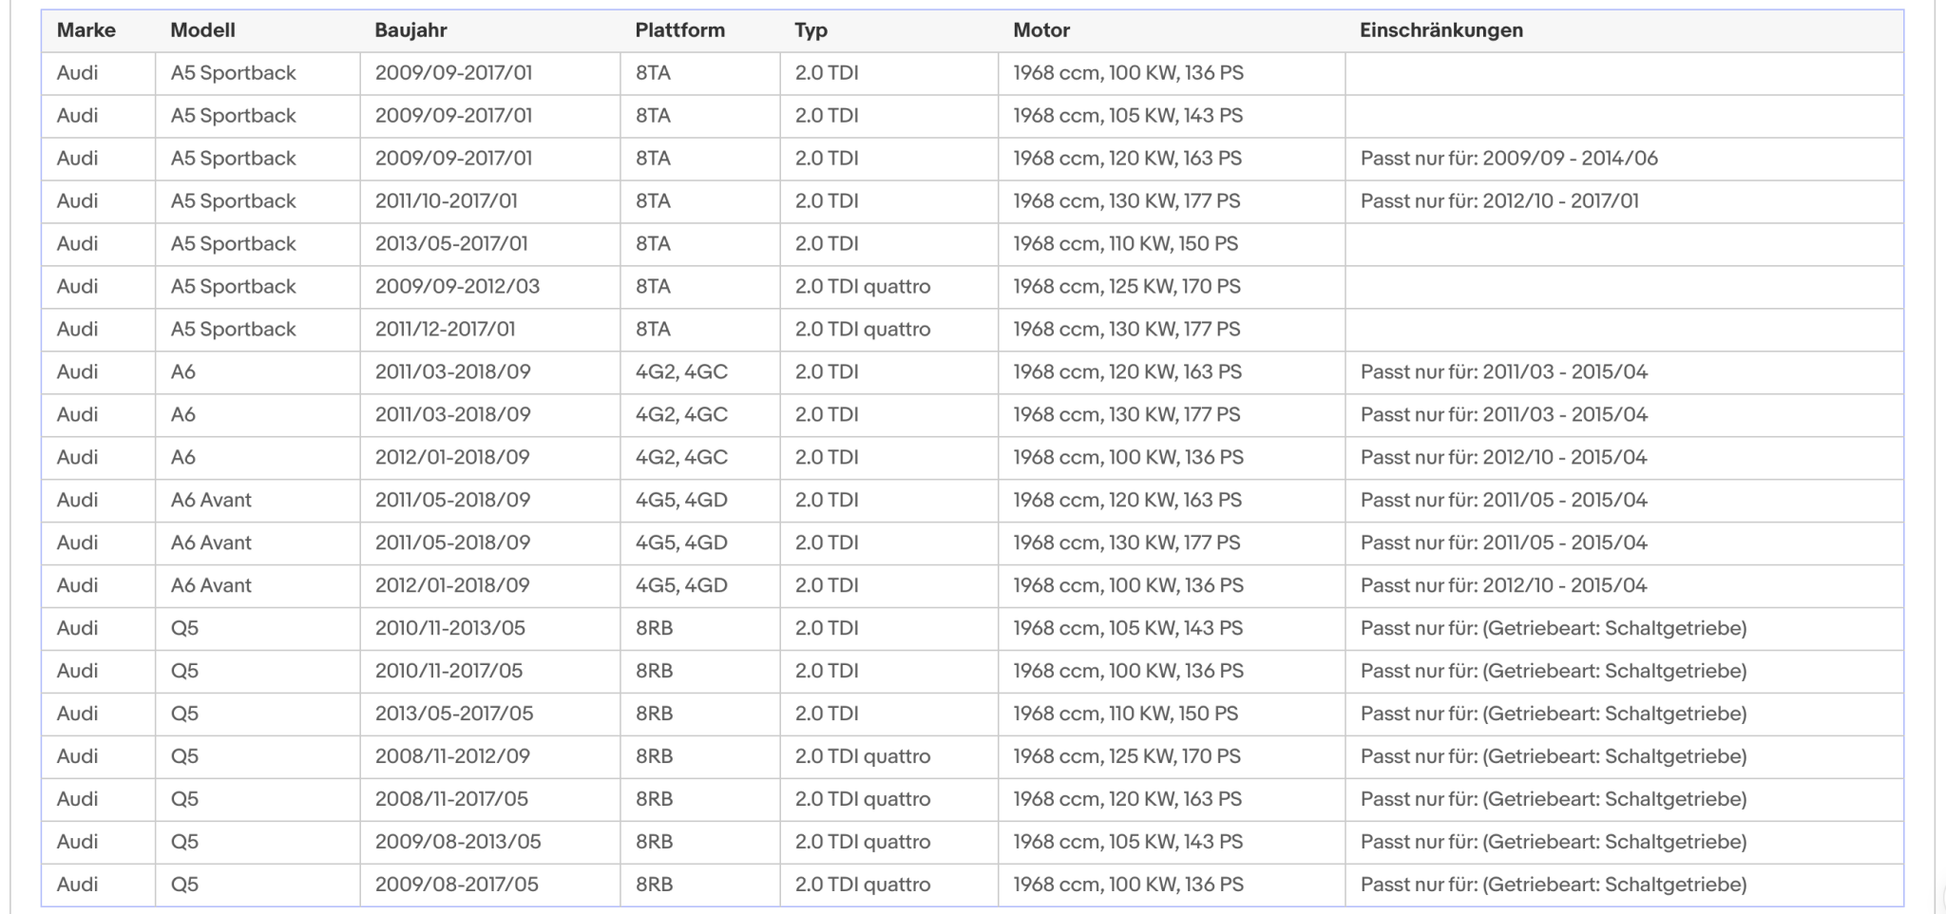Click Q5 Baujahr cell 2008/11-2017/05
This screenshot has height=914, width=1946.
[x=450, y=799]
